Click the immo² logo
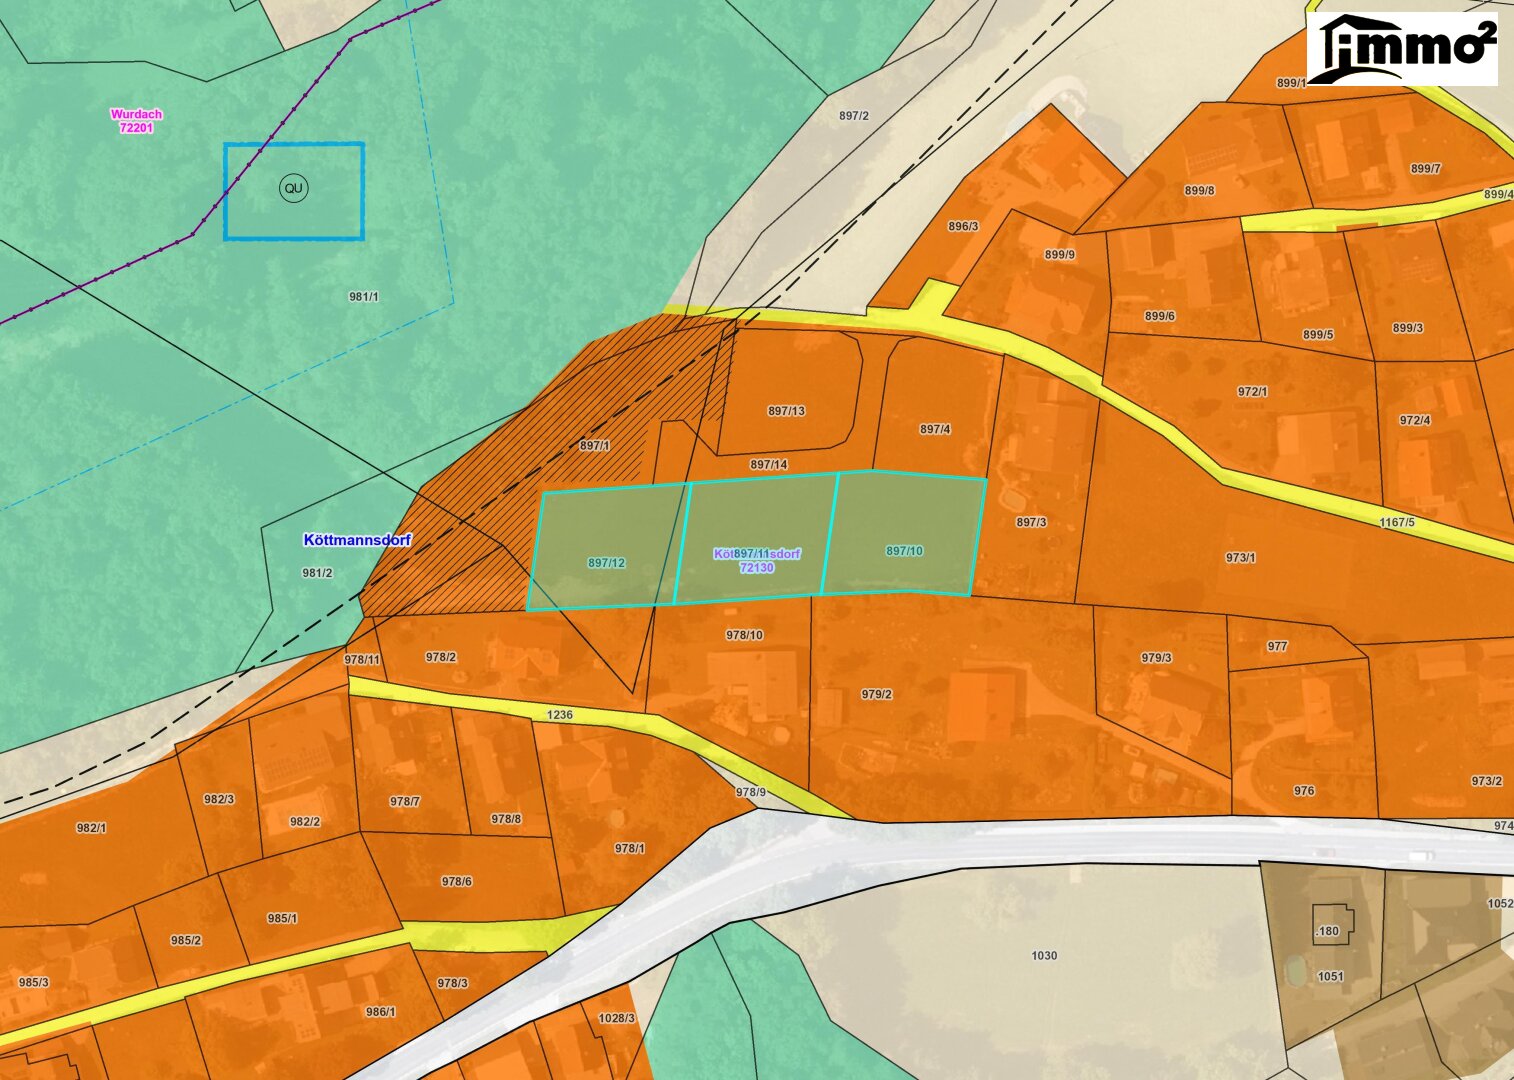This screenshot has width=1514, height=1080. pyautogui.click(x=1402, y=49)
